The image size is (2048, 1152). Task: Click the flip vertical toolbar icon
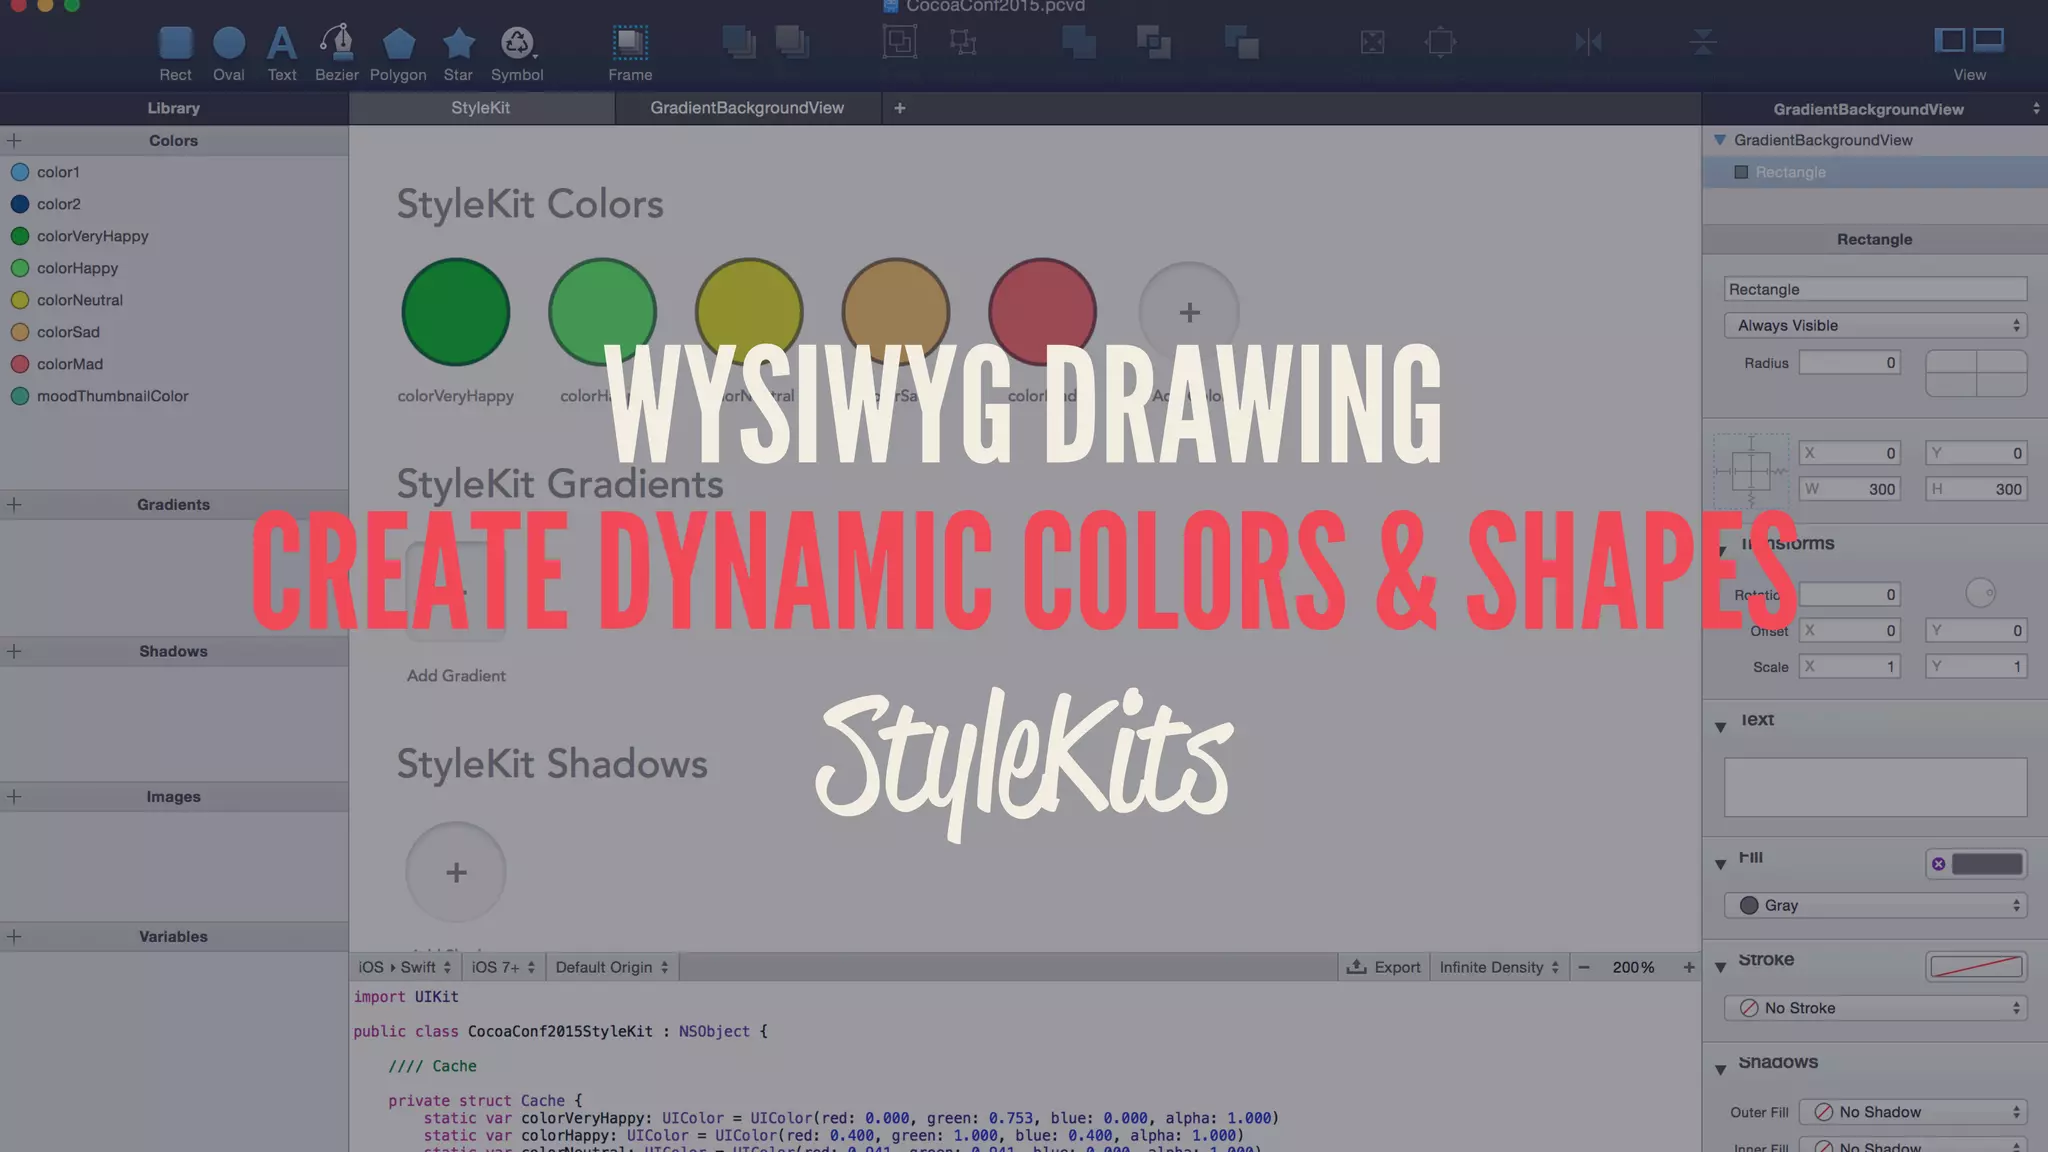tap(1703, 42)
